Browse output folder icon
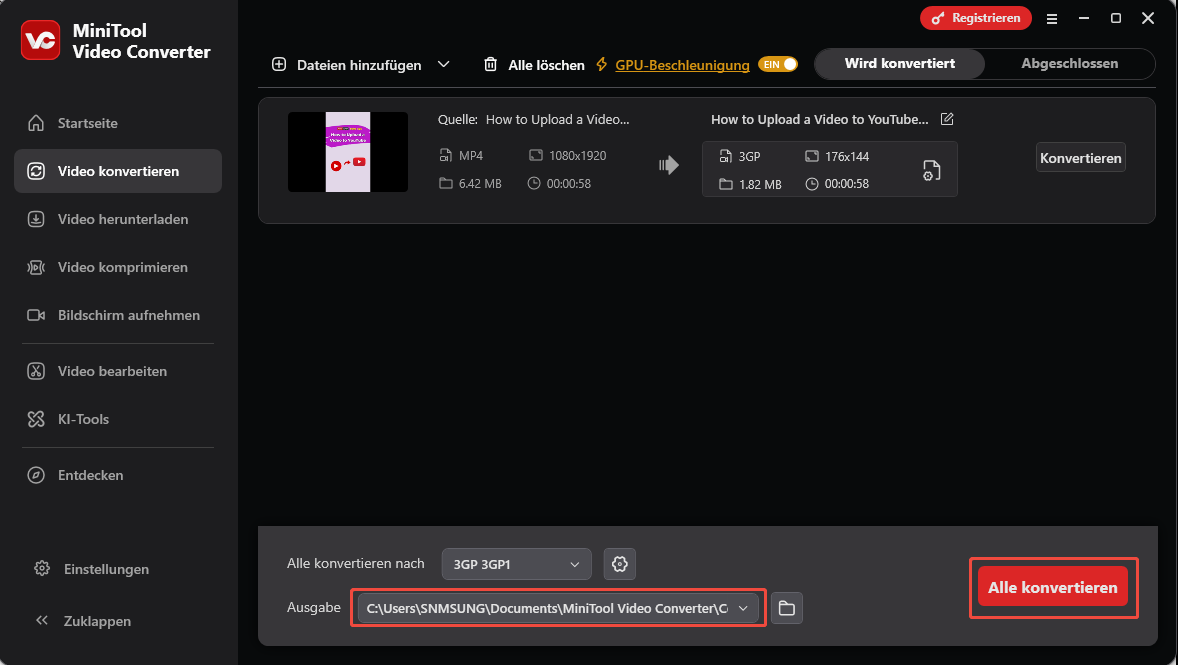The height and width of the screenshot is (665, 1178). 787,608
